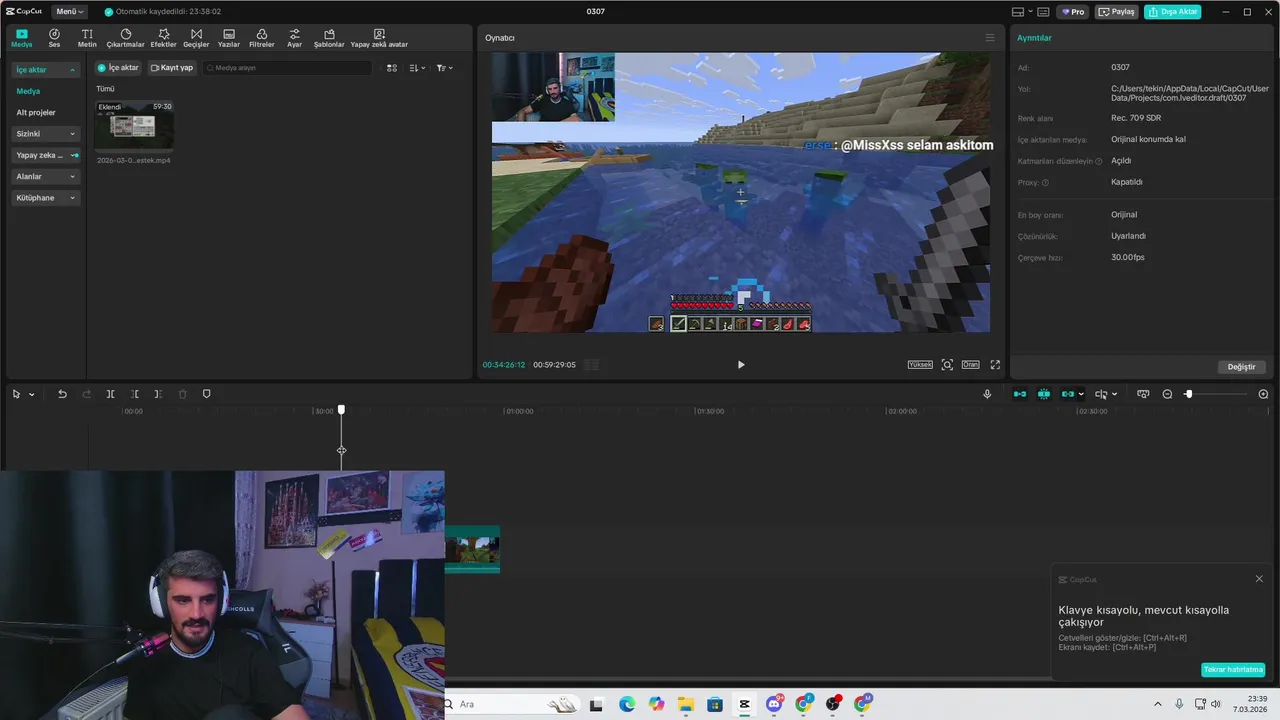This screenshot has height=720, width=1280.
Task: Dismiss the CapCut shortcut conflict notification
Action: (1259, 579)
